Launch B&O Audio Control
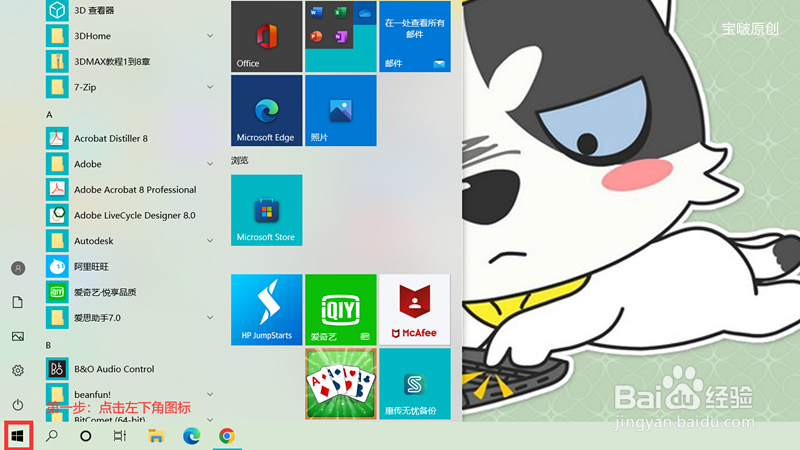The width and height of the screenshot is (800, 450). click(x=130, y=369)
